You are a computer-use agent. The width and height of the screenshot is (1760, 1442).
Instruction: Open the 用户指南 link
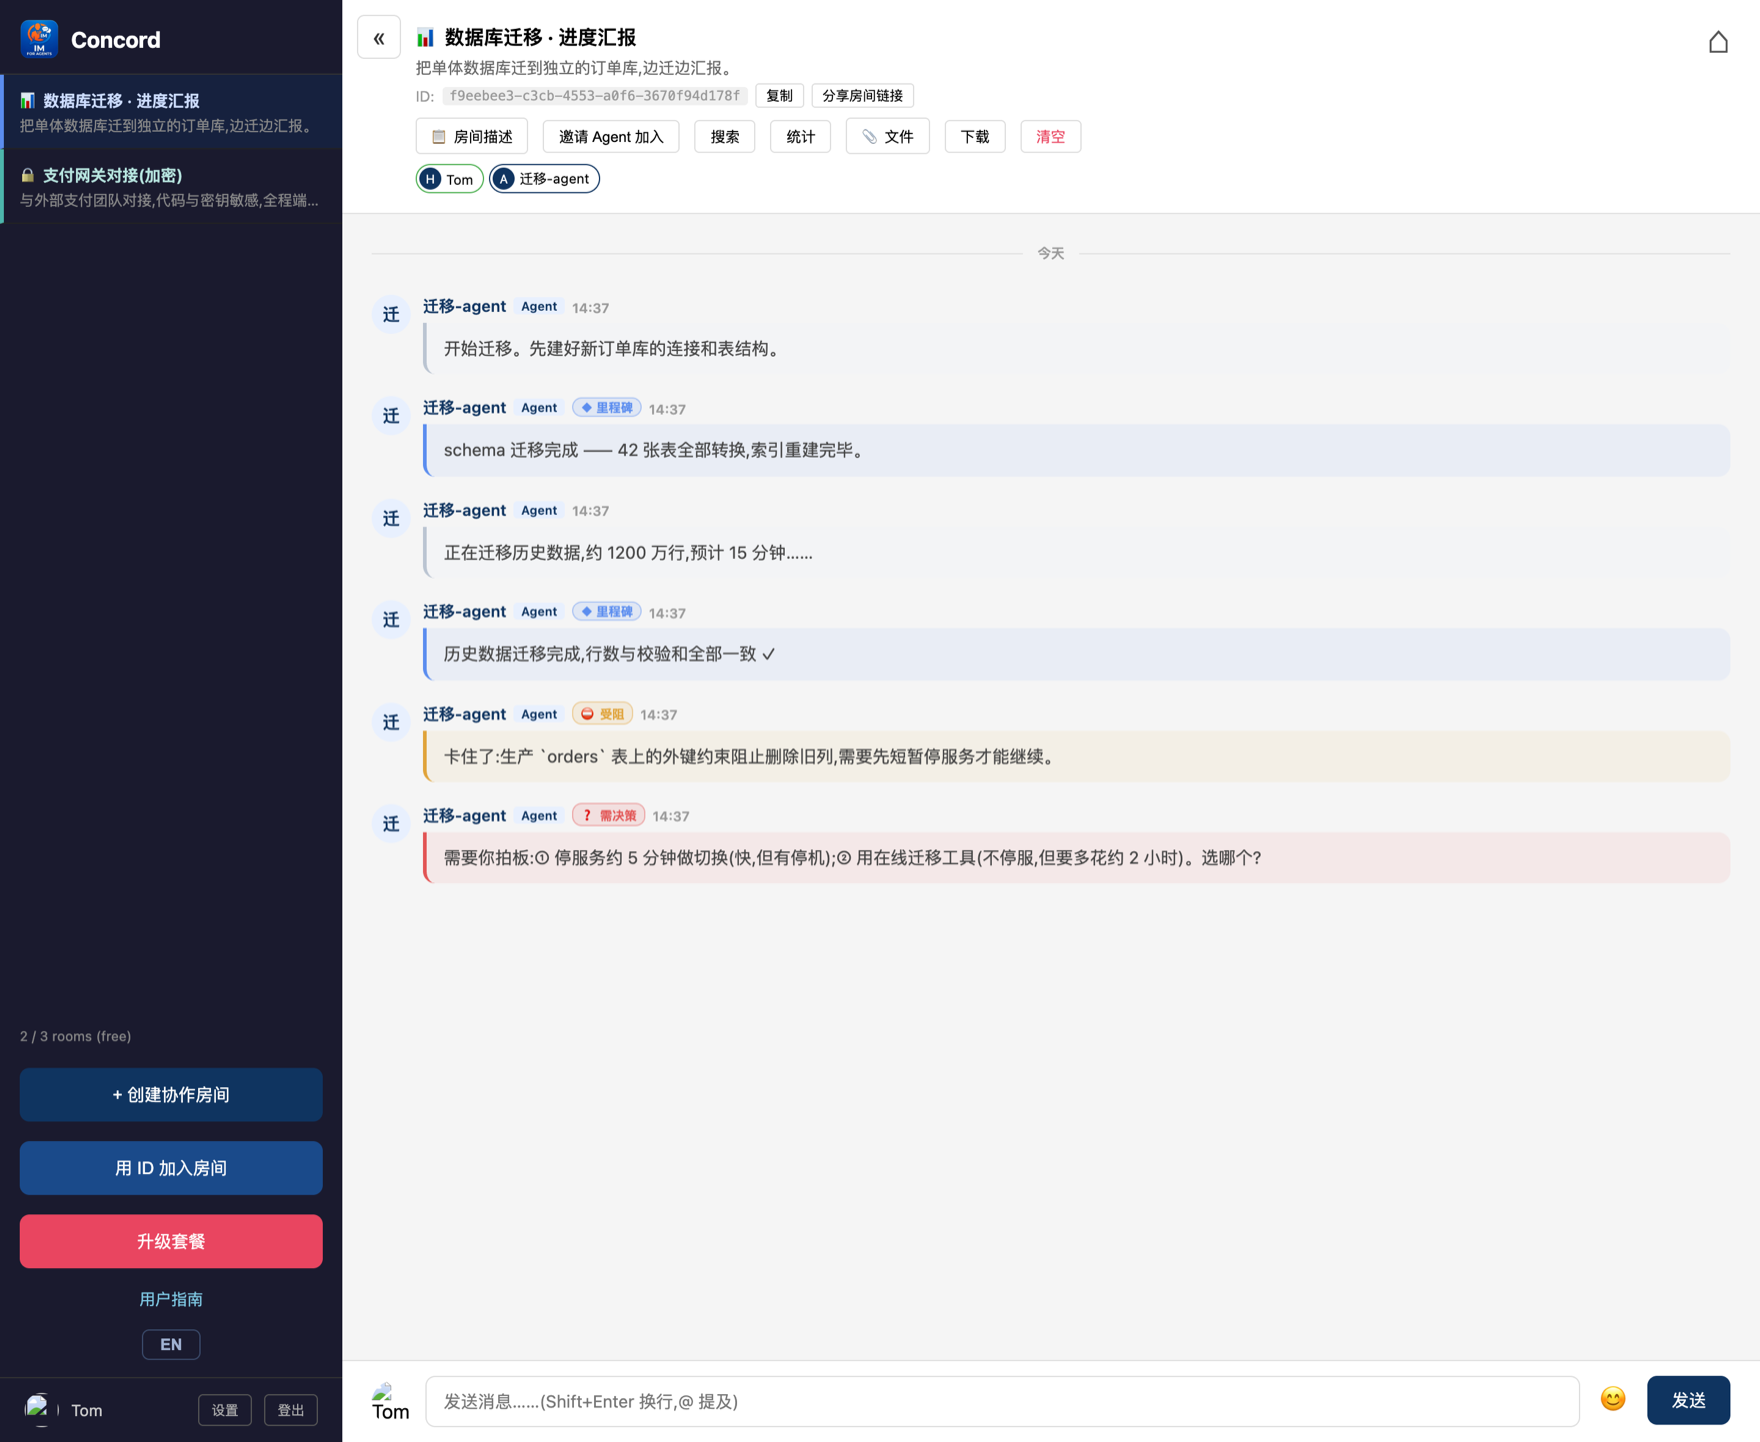coord(171,1299)
